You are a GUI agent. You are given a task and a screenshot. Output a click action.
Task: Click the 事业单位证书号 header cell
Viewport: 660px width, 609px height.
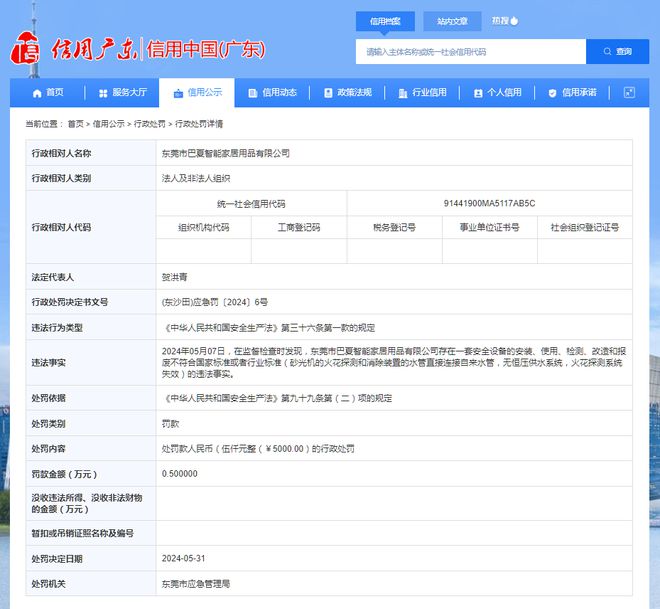pos(490,227)
